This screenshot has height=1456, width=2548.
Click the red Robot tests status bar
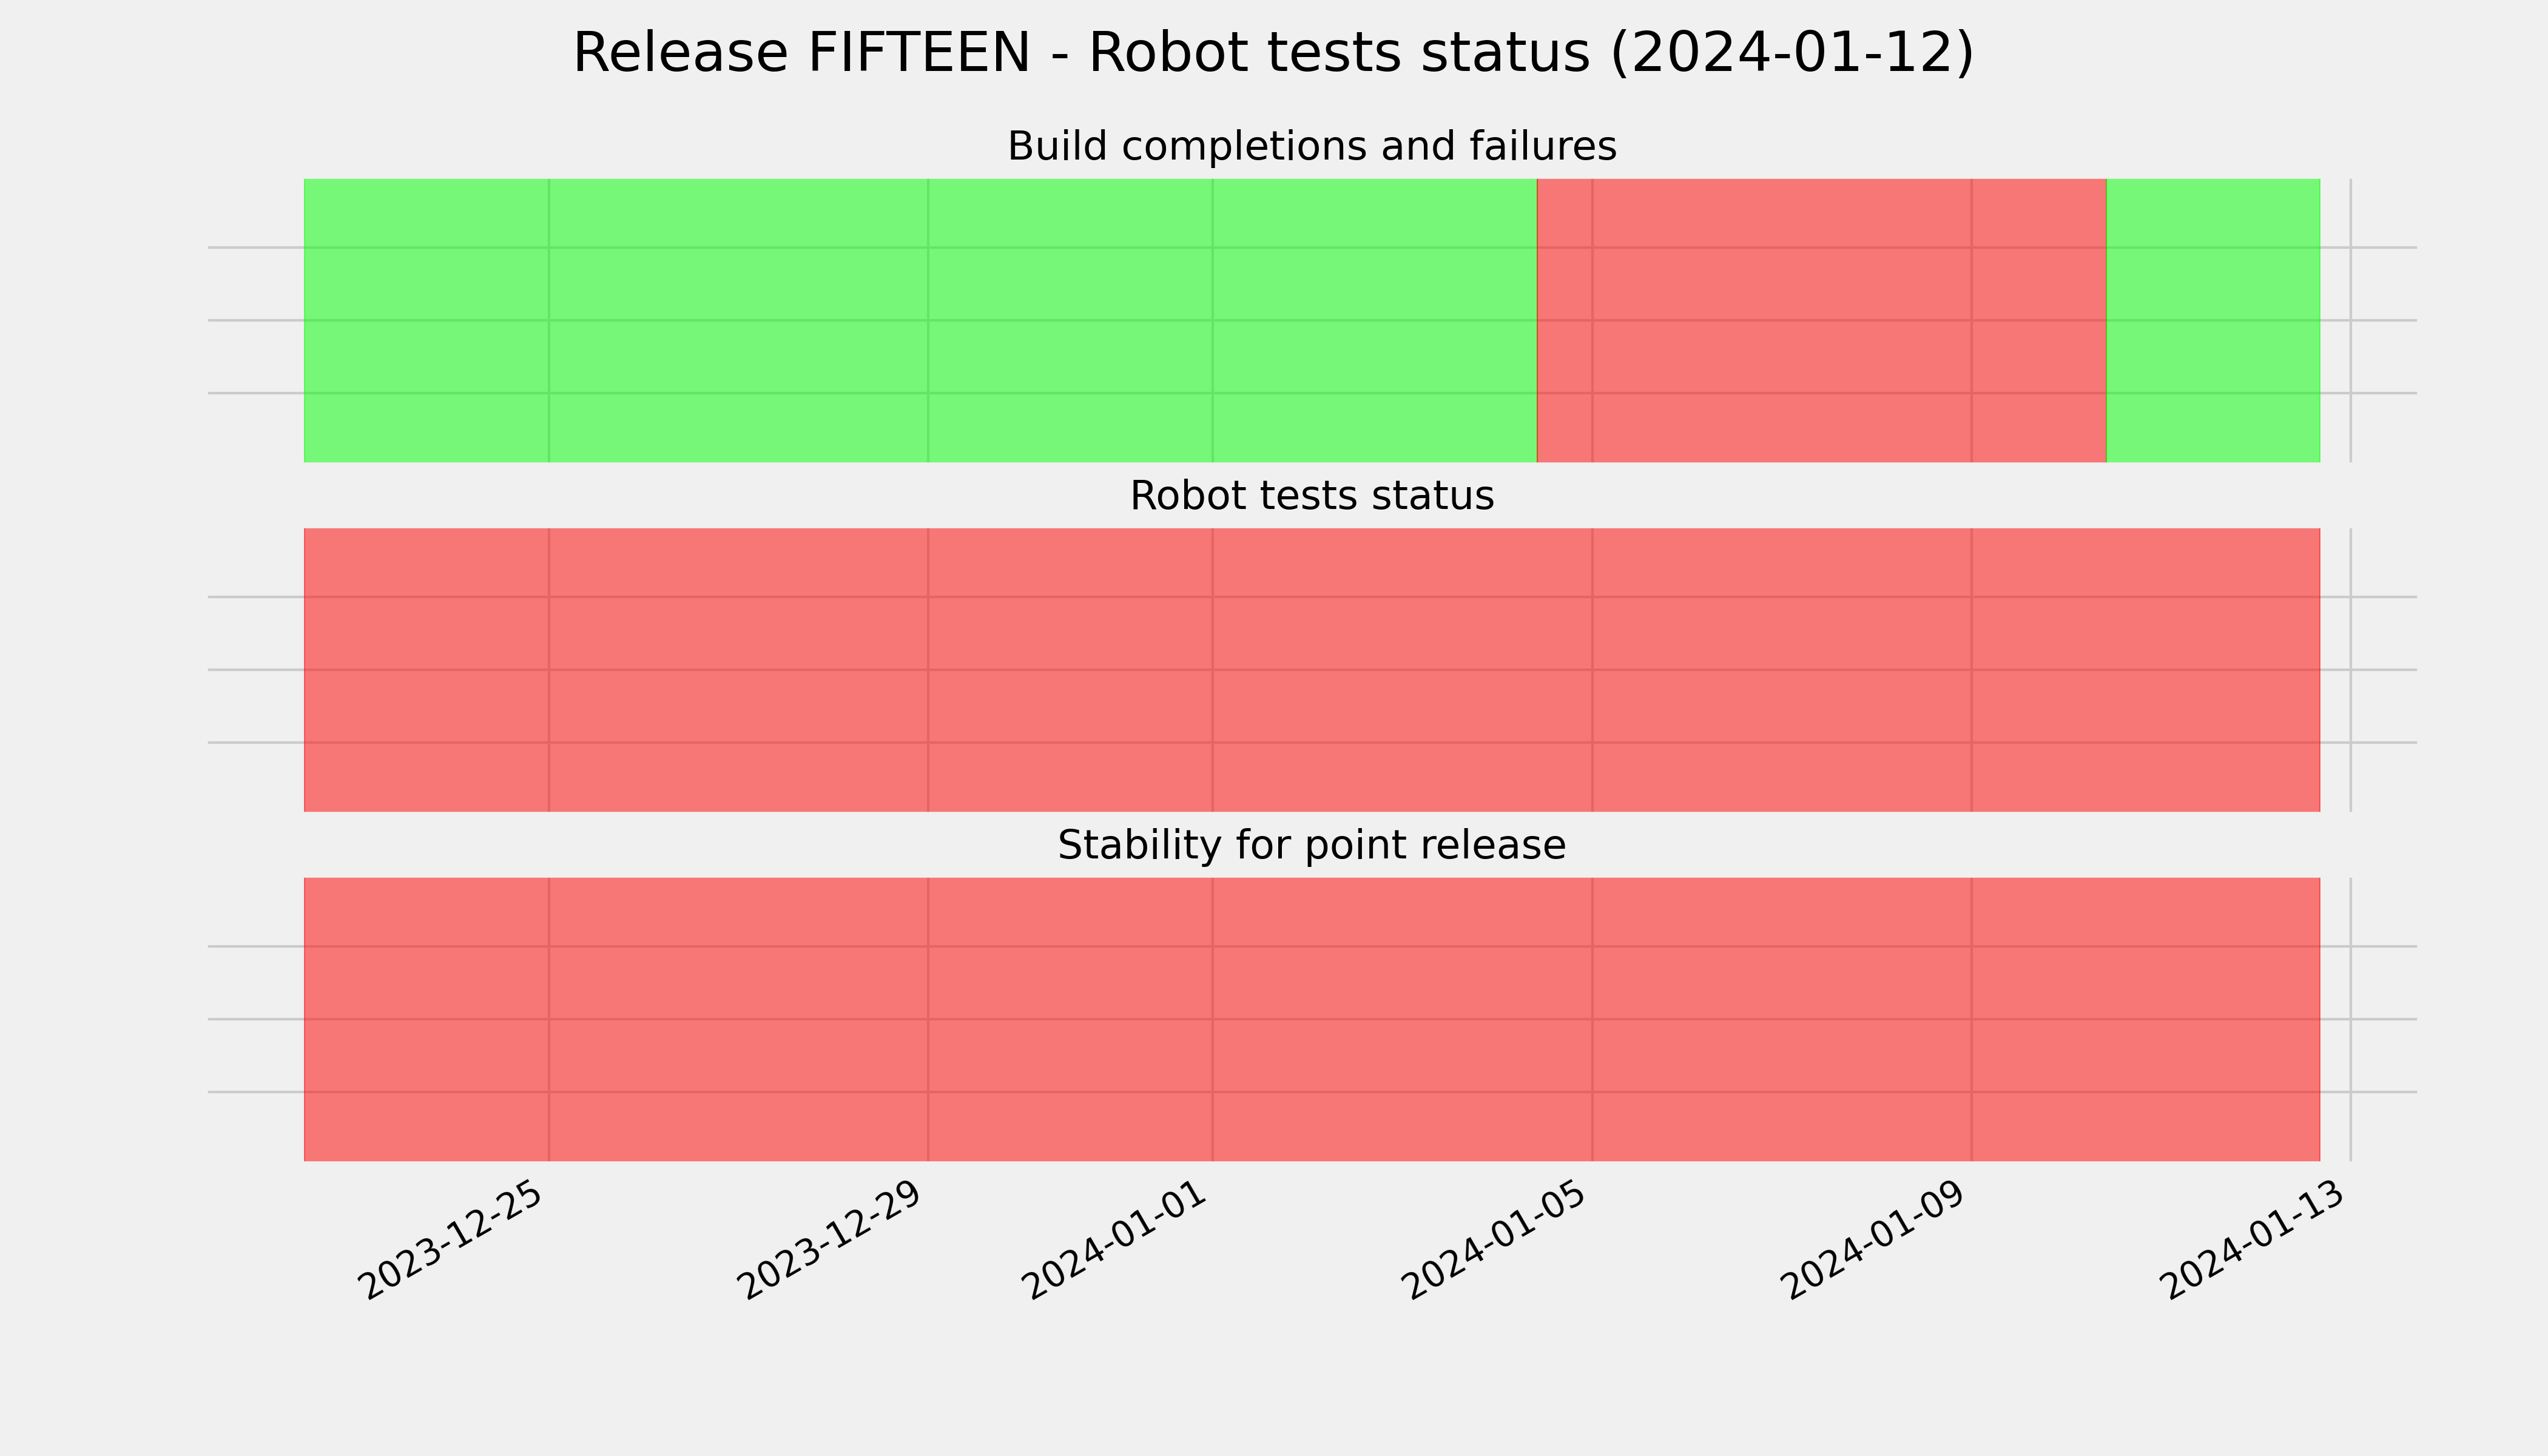tap(1312, 670)
